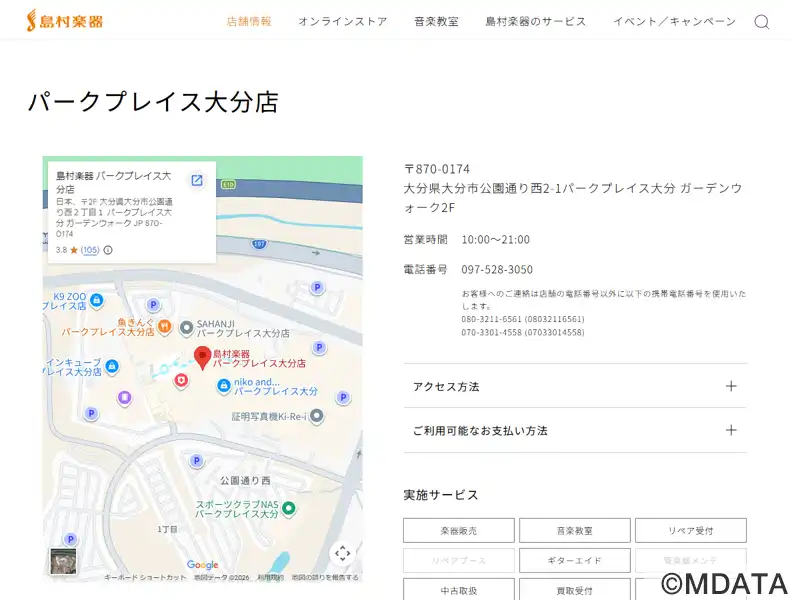This screenshot has width=800, height=600.
Task: Open the イベント／キャンペーン menu
Action: (x=674, y=21)
